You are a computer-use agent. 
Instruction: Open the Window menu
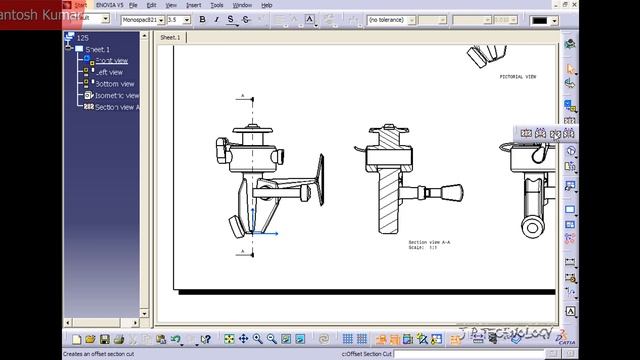[x=242, y=5]
